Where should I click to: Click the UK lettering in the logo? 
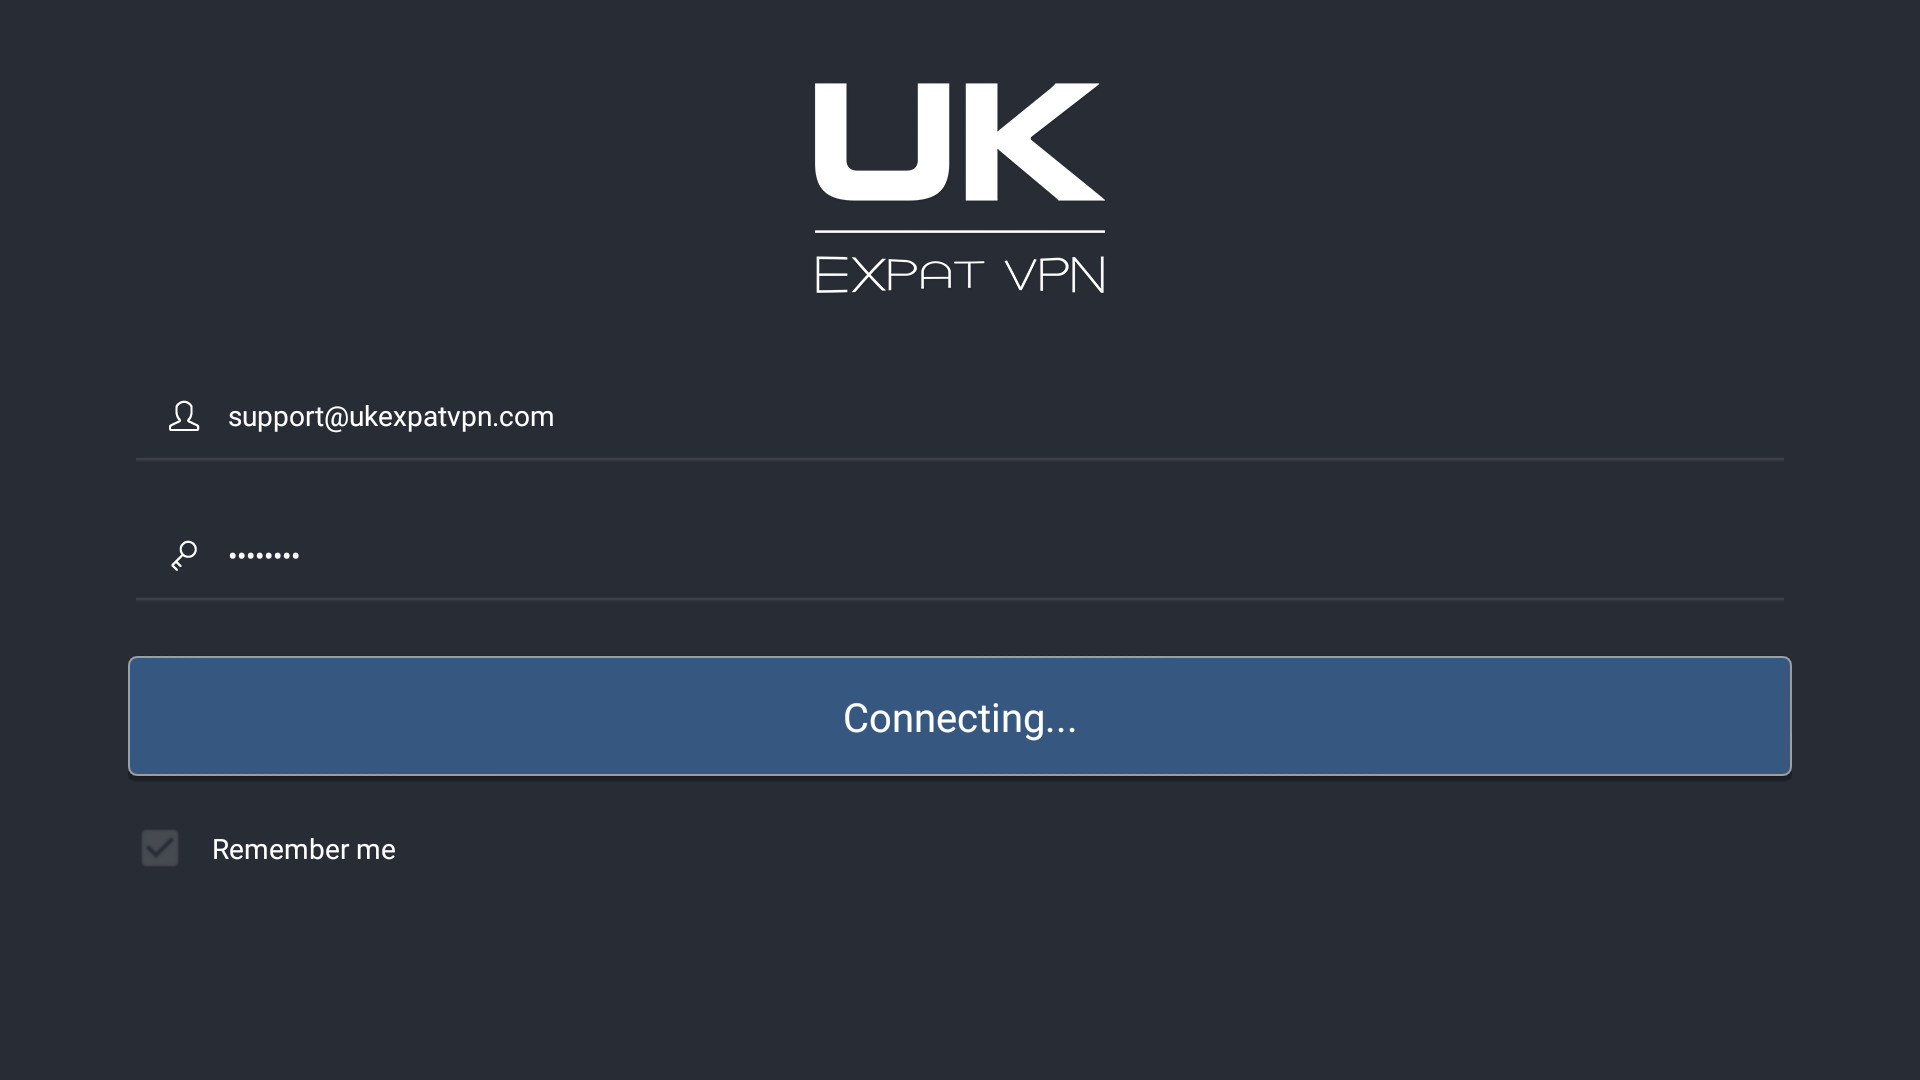(x=958, y=142)
